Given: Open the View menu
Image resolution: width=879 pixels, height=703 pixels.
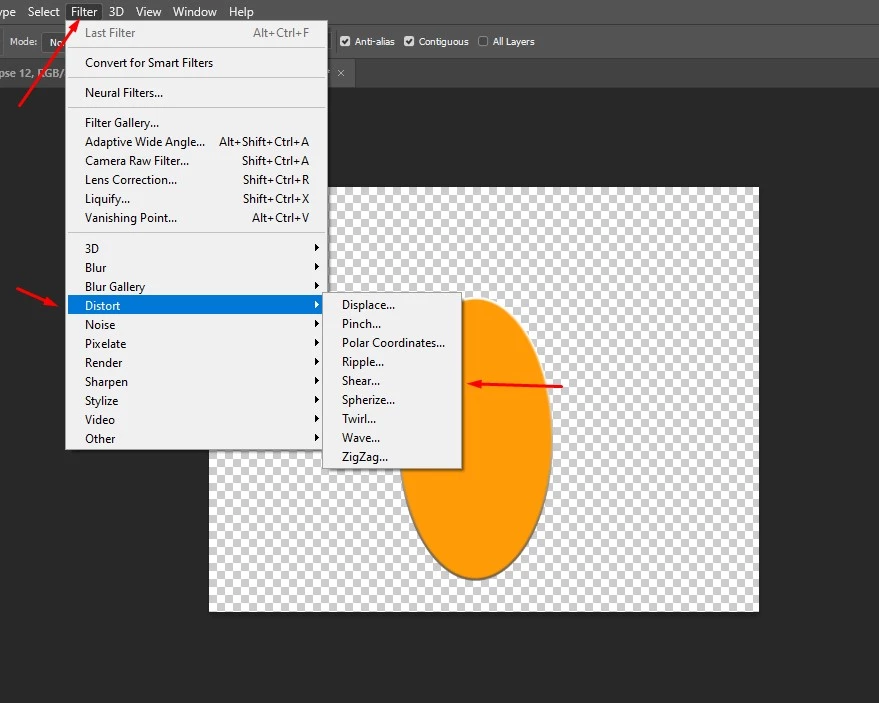Looking at the screenshot, I should pyautogui.click(x=149, y=12).
